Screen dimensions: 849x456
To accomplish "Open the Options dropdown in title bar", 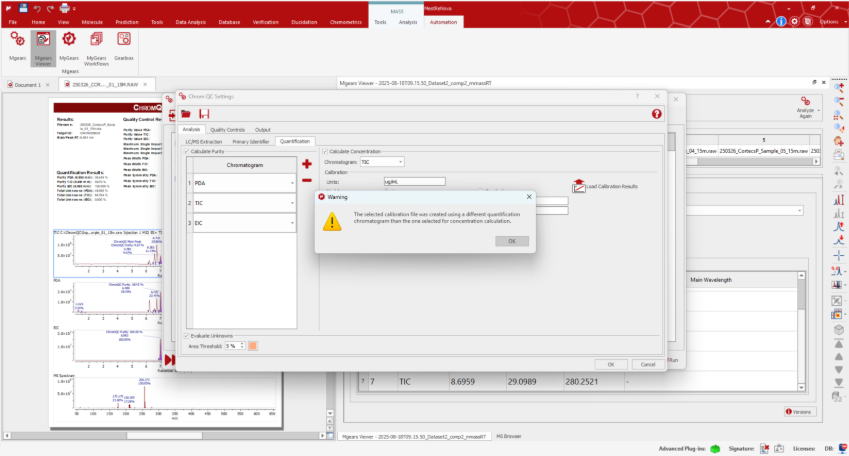I will (x=833, y=22).
